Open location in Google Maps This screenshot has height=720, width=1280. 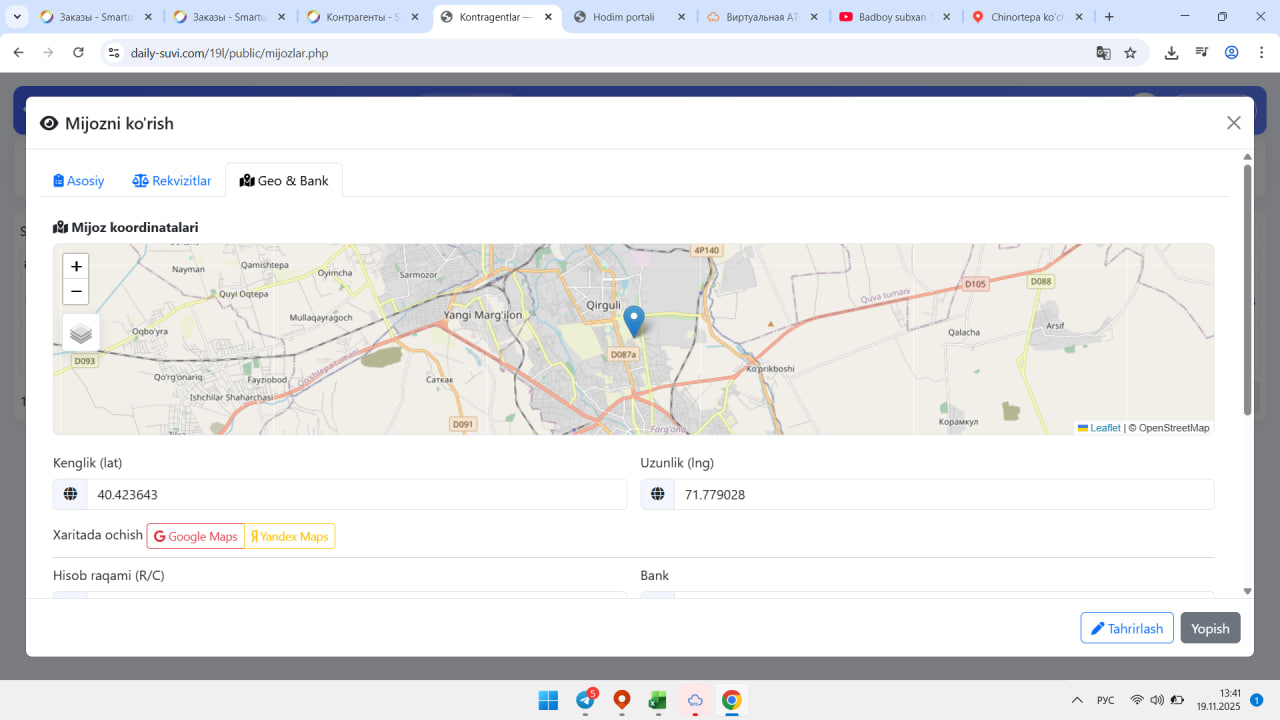196,537
